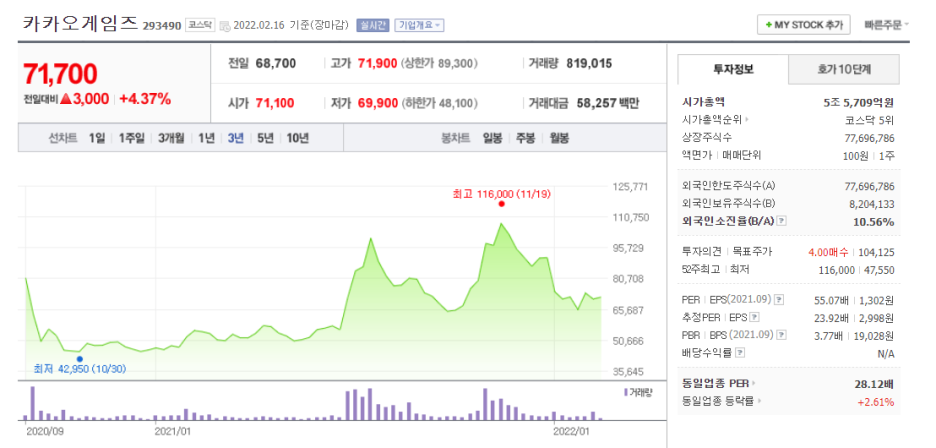Click the 동일업종 PER value 28.12배
Viewport: 936px width, 448px height.
tap(875, 383)
